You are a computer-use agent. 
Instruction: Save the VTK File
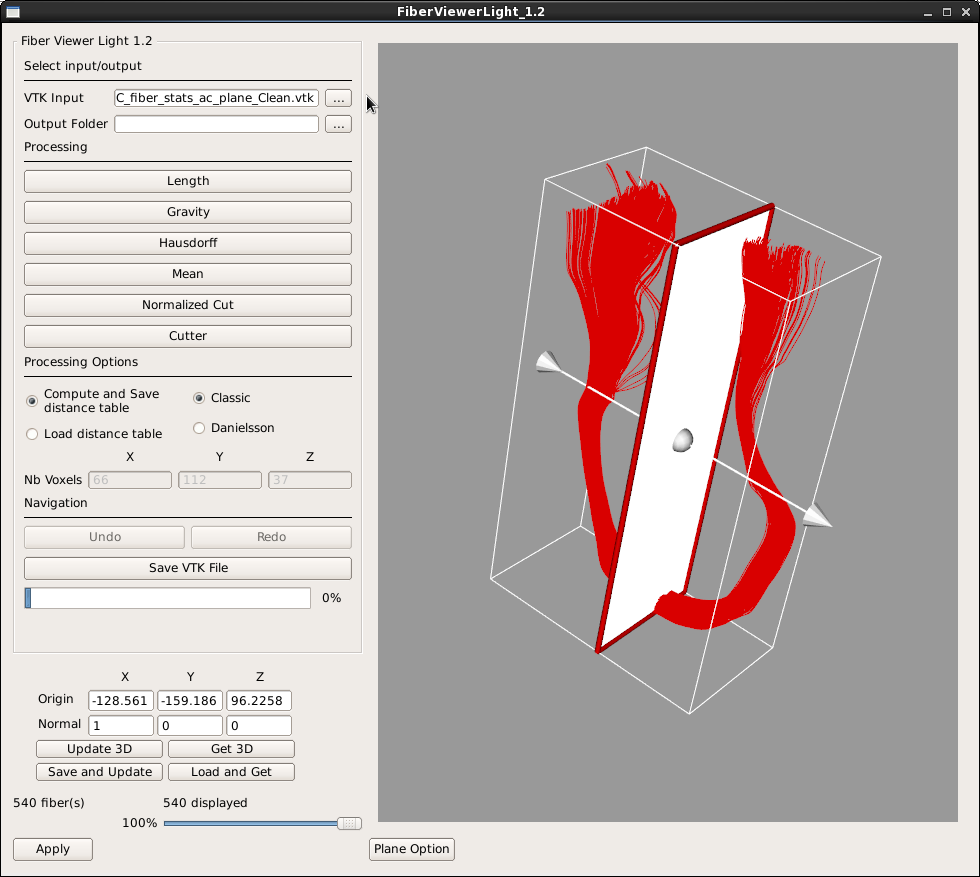[188, 568]
